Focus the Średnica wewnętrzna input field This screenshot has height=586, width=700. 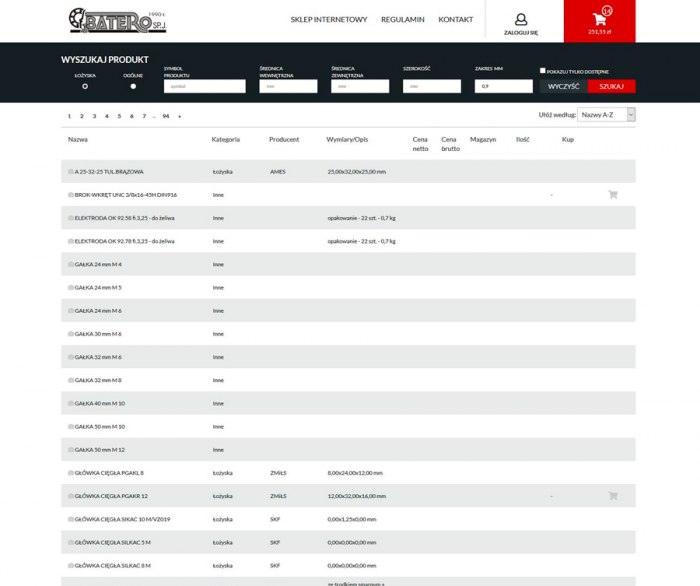tap(288, 86)
